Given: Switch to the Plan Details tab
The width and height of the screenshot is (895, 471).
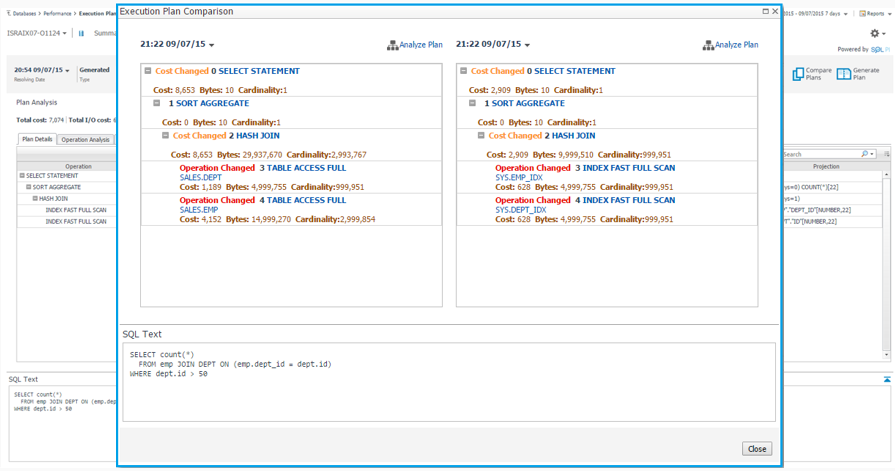Looking at the screenshot, I should click(37, 140).
